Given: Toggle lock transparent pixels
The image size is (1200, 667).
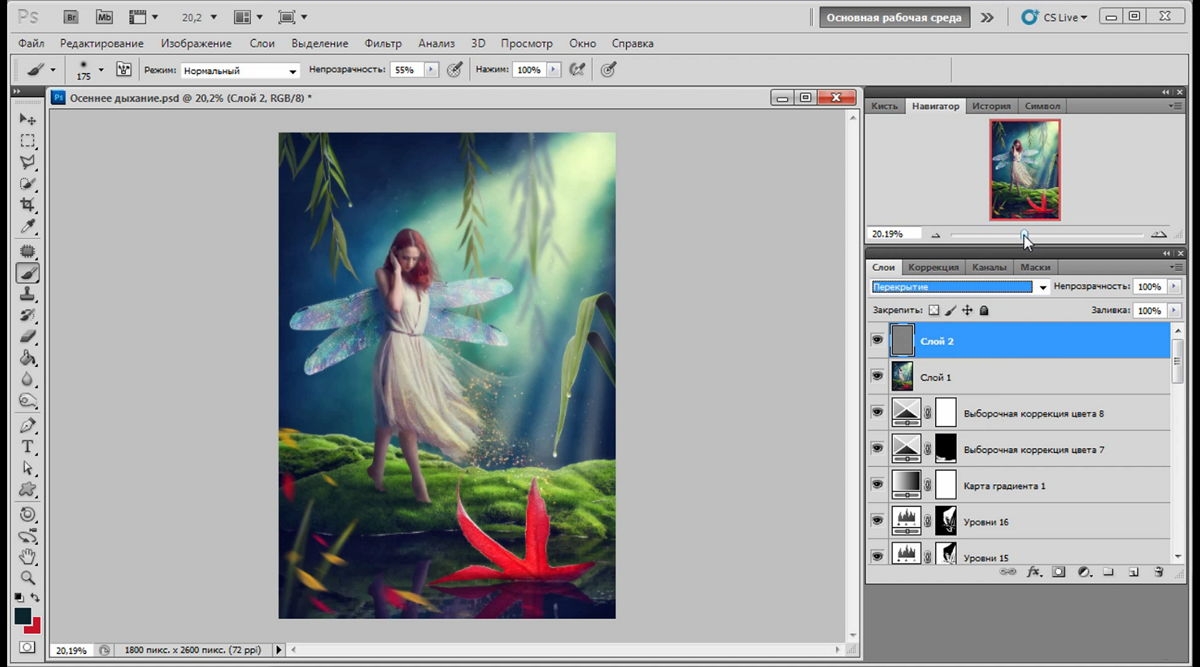Looking at the screenshot, I should pos(934,311).
